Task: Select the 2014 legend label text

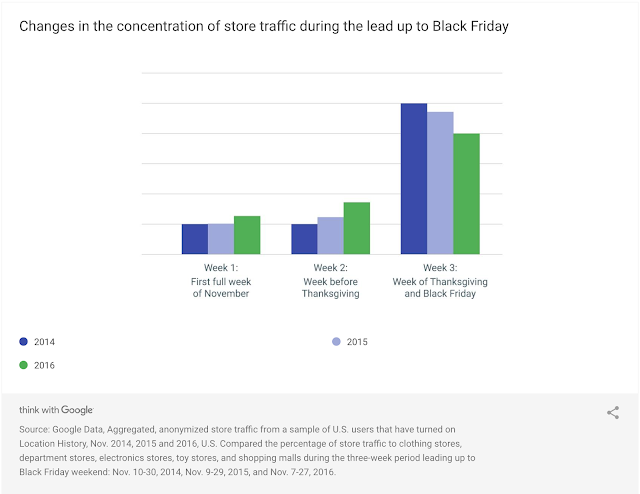Action: (x=45, y=342)
